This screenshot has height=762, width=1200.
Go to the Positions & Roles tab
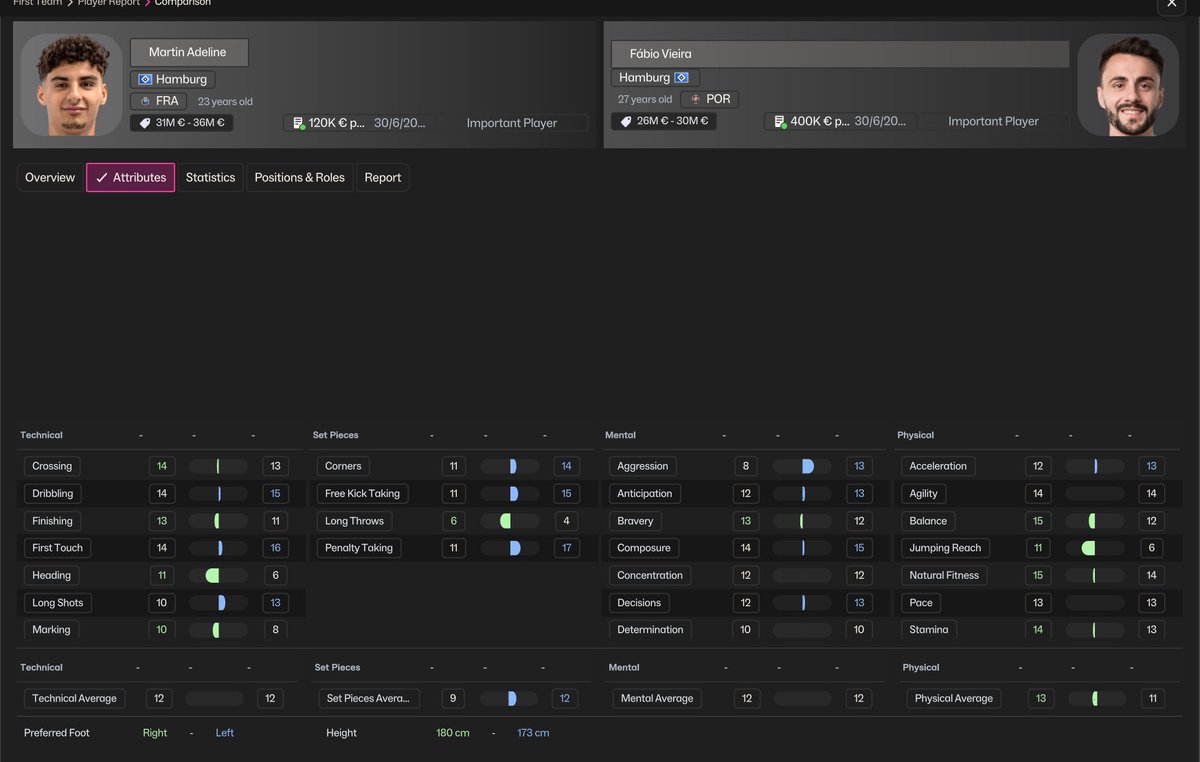coord(299,178)
